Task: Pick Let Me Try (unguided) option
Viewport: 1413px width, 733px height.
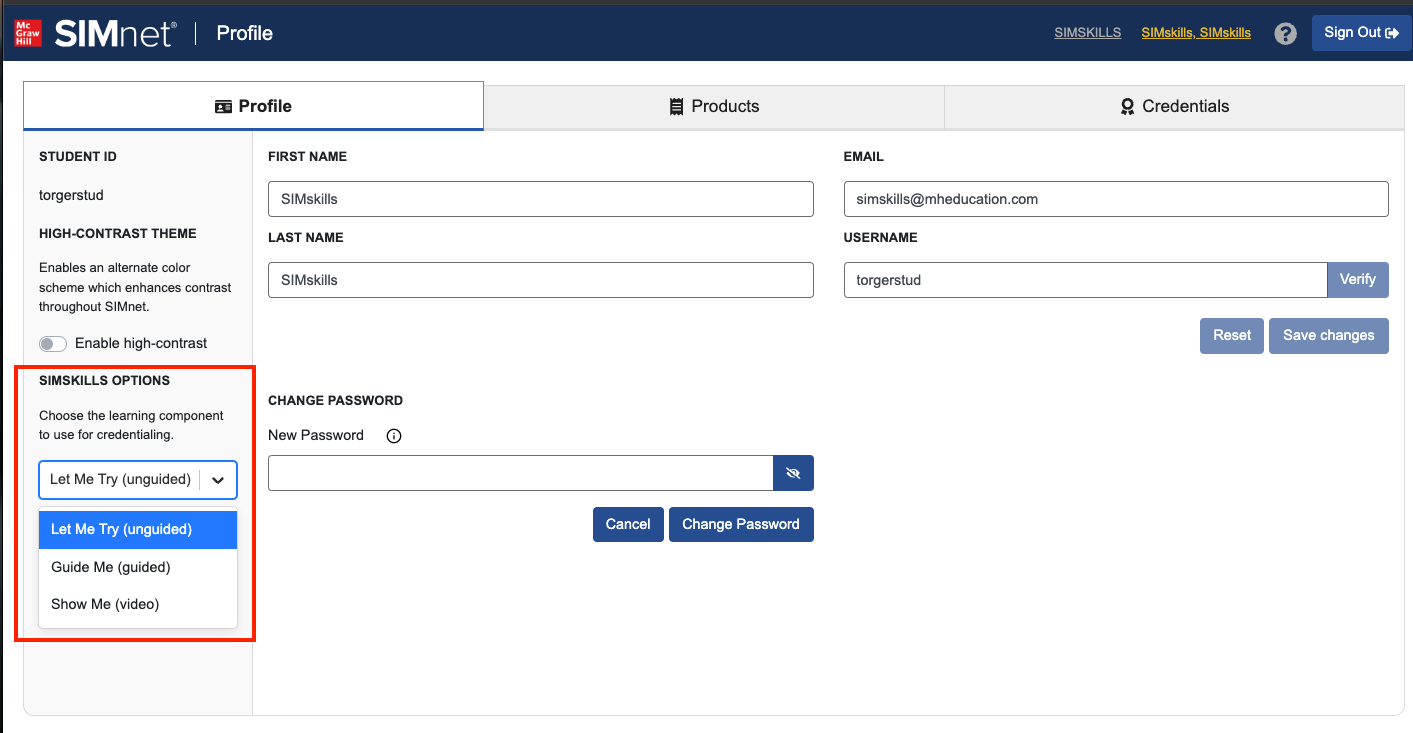Action: coord(121,529)
